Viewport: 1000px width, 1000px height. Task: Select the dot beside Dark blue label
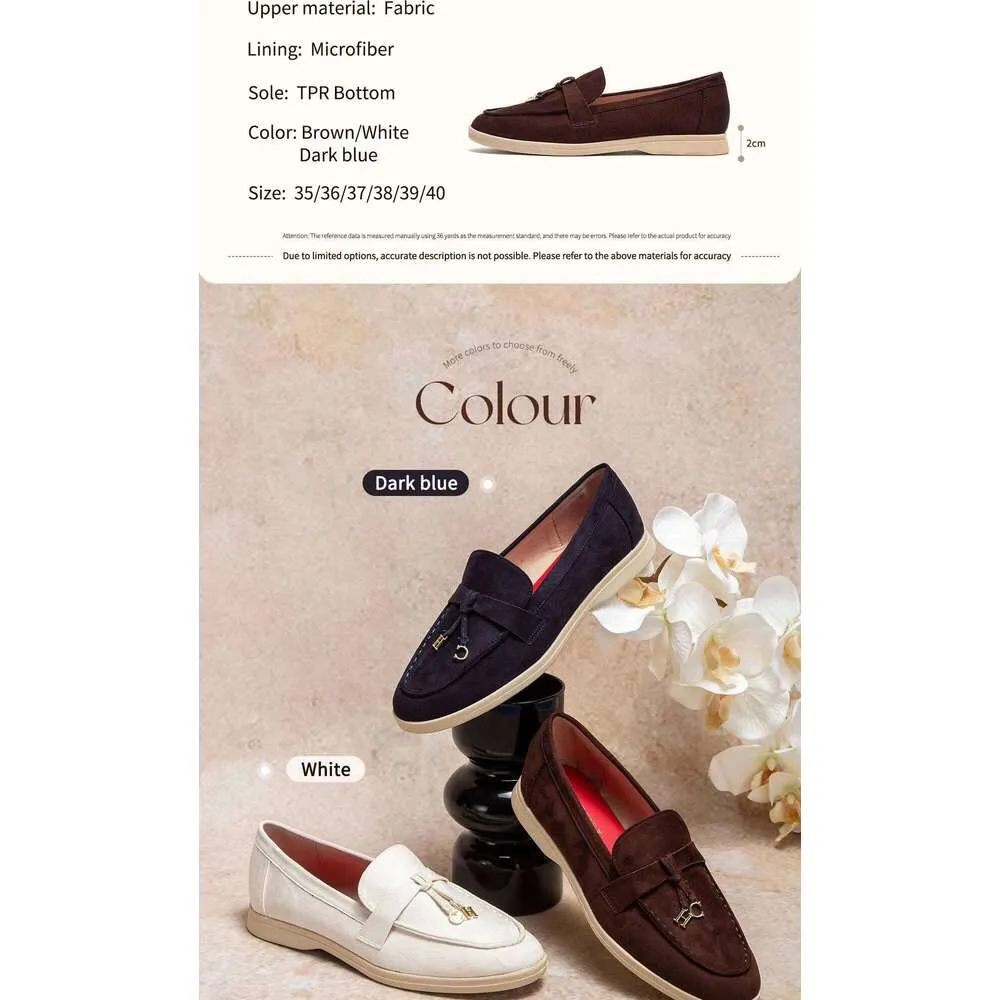point(488,485)
